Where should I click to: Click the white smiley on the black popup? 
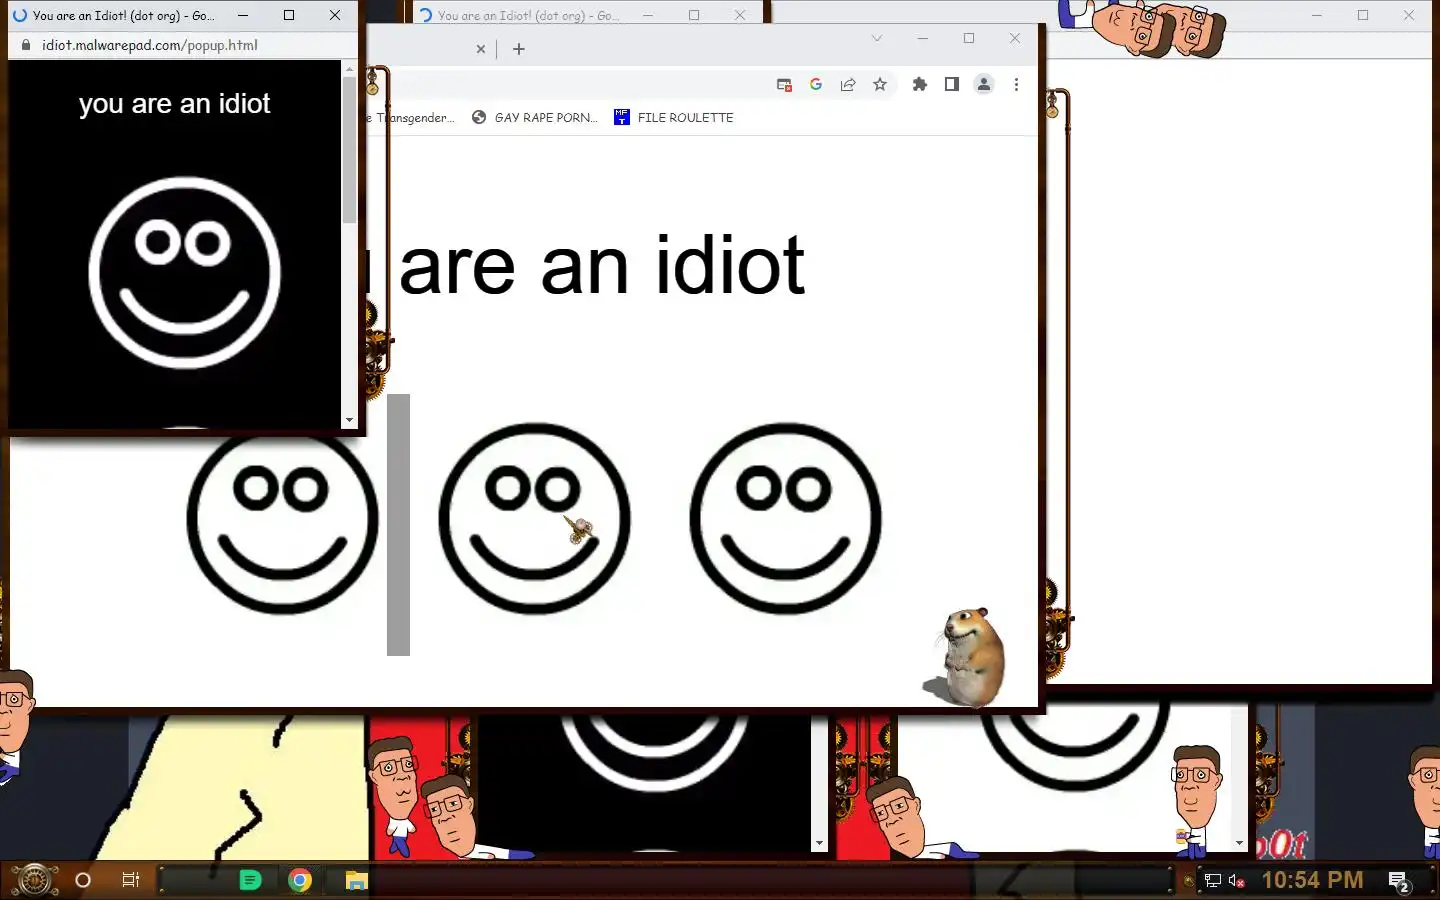click(x=184, y=273)
